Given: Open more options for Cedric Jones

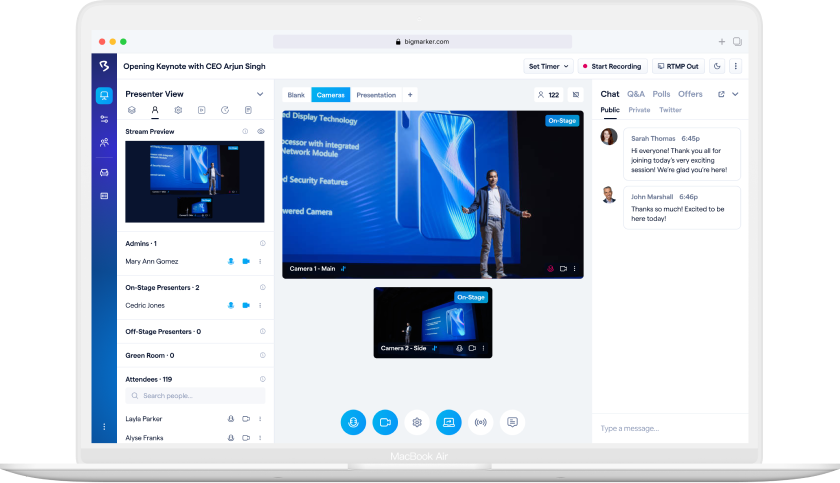Looking at the screenshot, I should (x=260, y=305).
